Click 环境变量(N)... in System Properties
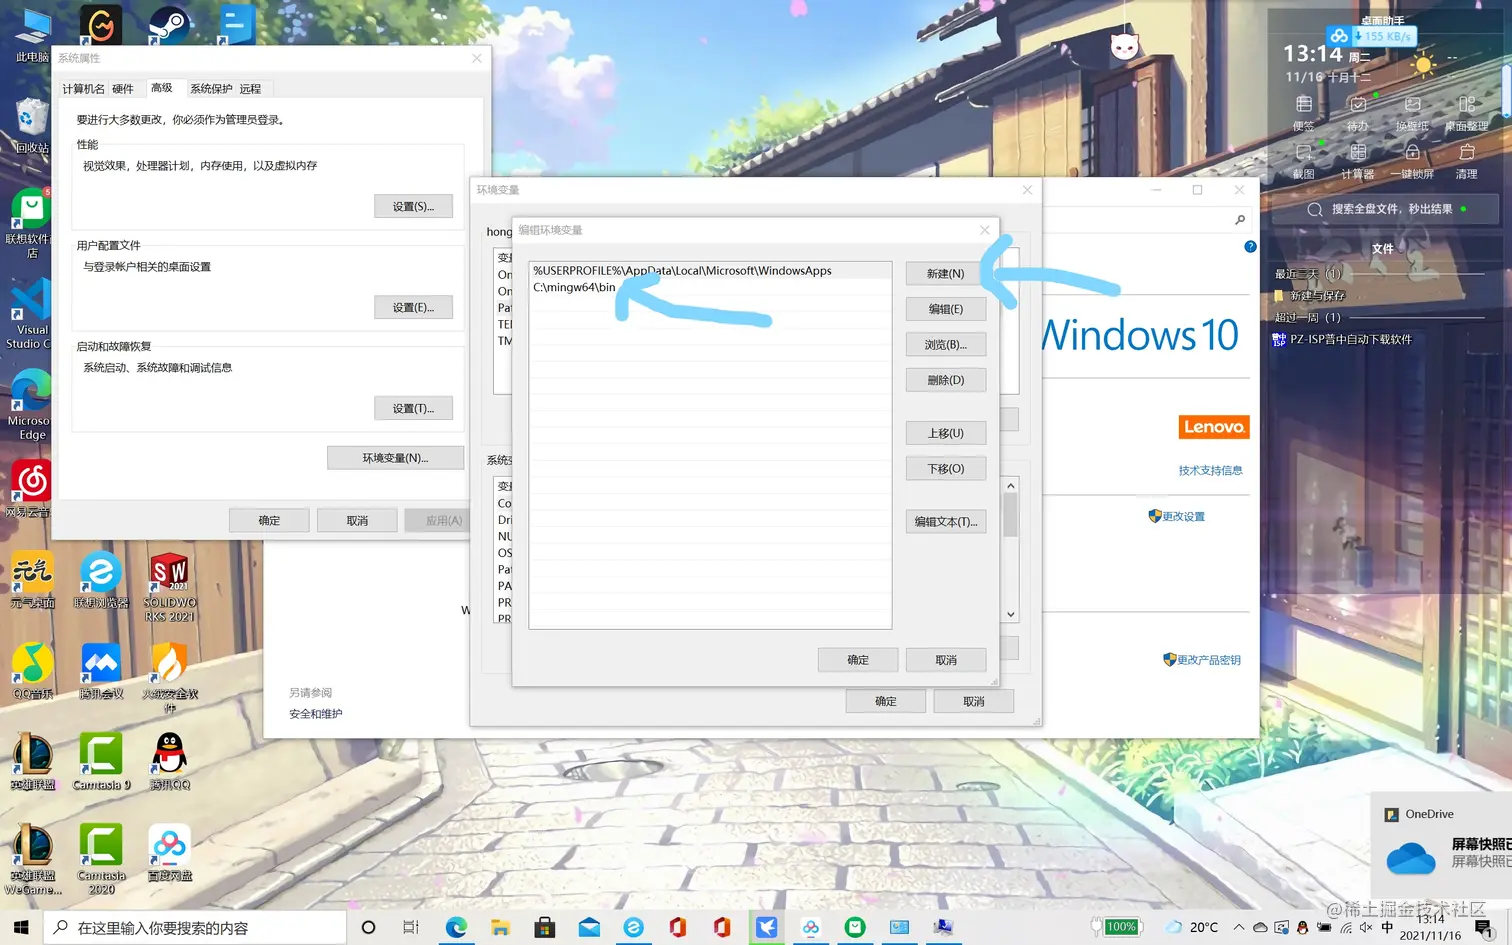 [x=395, y=458]
